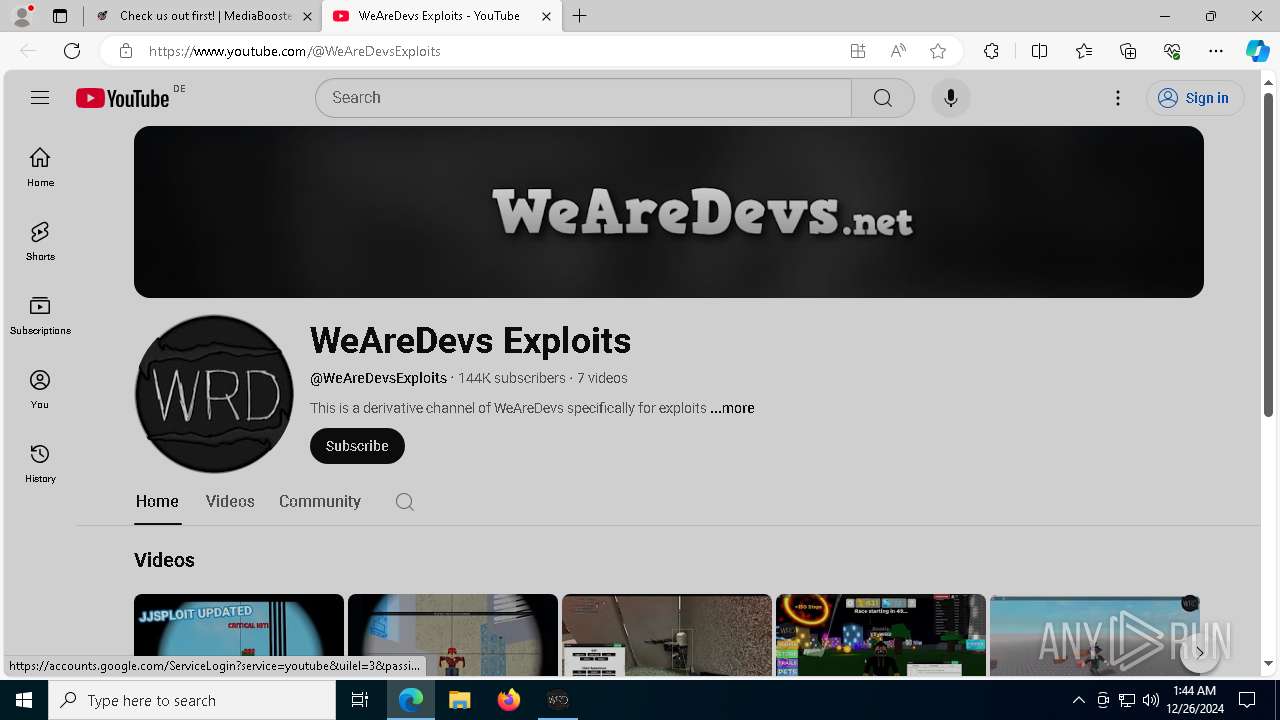Open Edge Settings and more menu
The image size is (1280, 720).
1216,51
